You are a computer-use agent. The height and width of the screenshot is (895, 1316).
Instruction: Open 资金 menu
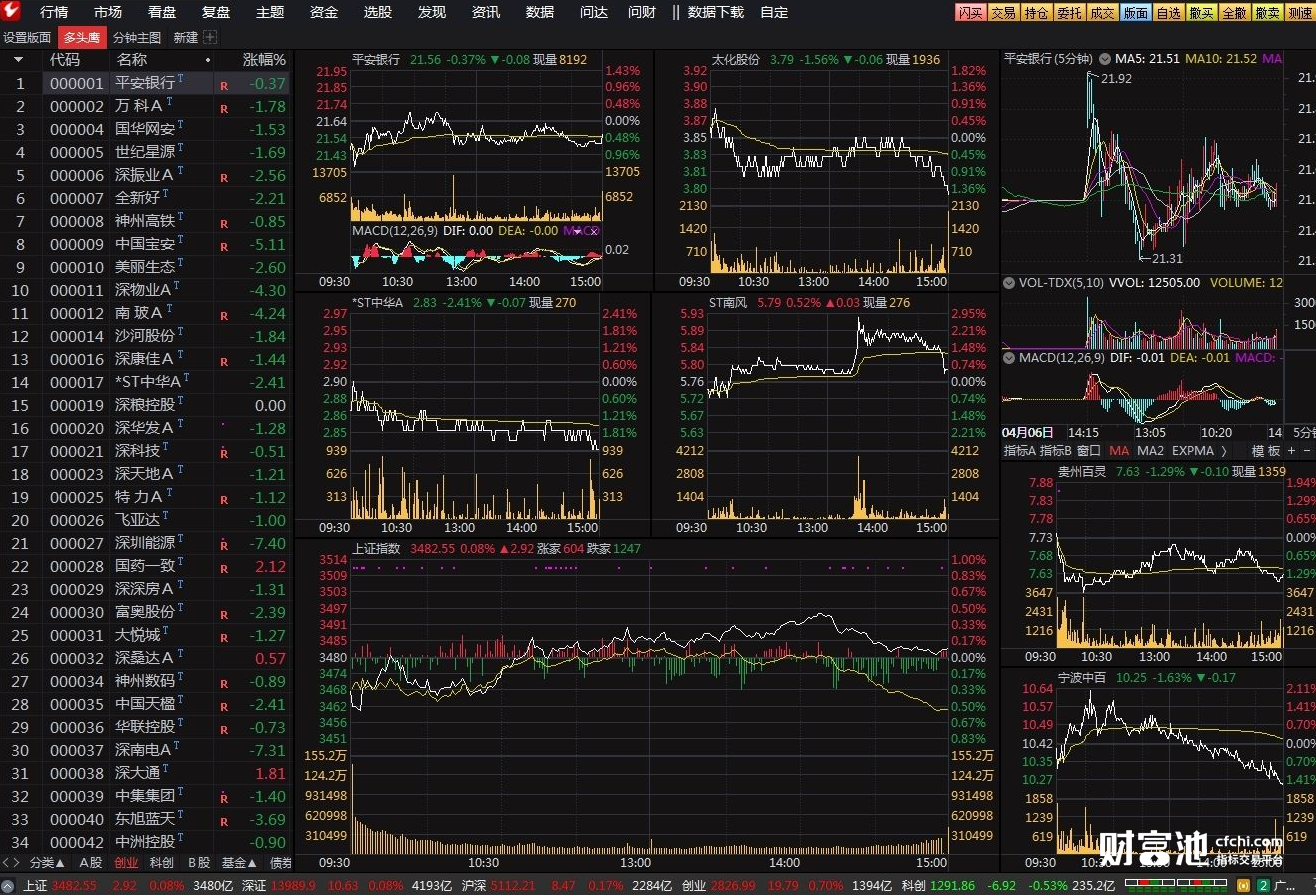click(x=324, y=12)
